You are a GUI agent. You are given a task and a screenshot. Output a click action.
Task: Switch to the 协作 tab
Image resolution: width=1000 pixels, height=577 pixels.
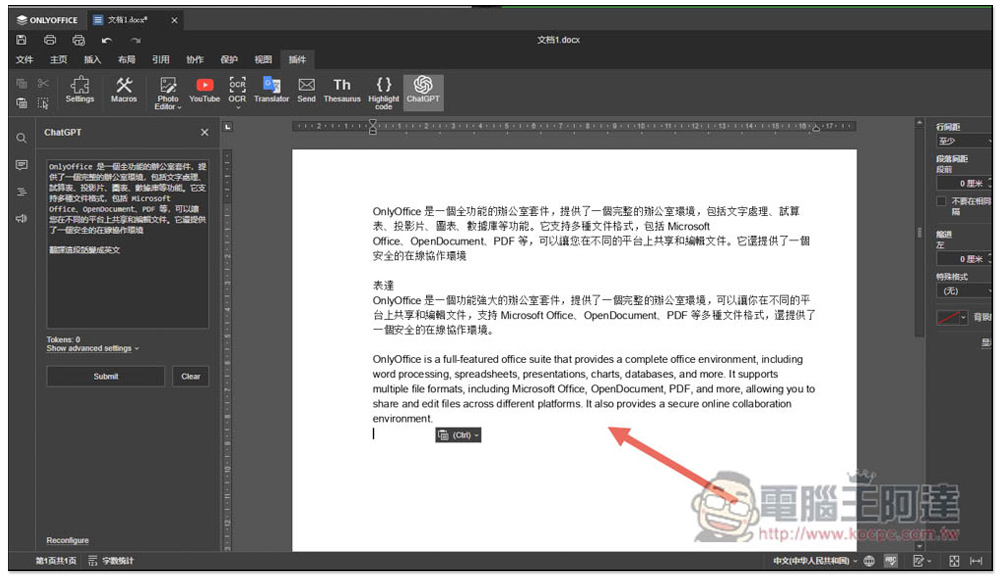click(195, 60)
